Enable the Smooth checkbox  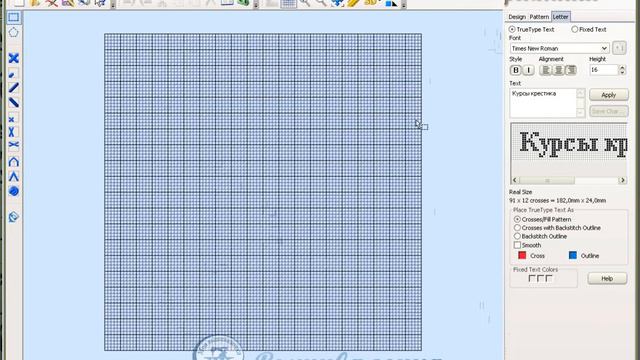point(517,245)
